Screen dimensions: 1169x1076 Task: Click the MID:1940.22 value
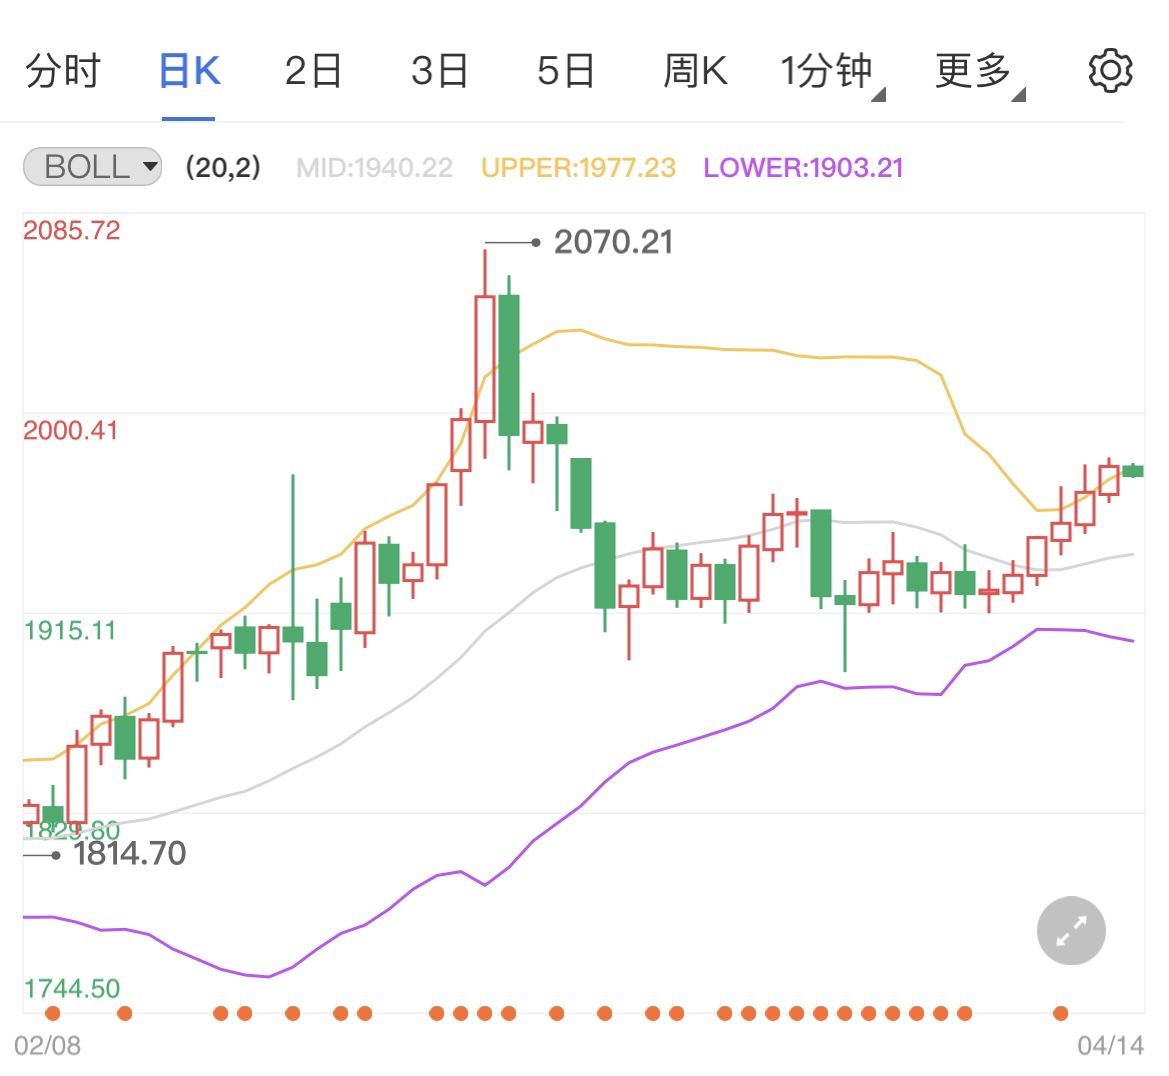click(374, 168)
